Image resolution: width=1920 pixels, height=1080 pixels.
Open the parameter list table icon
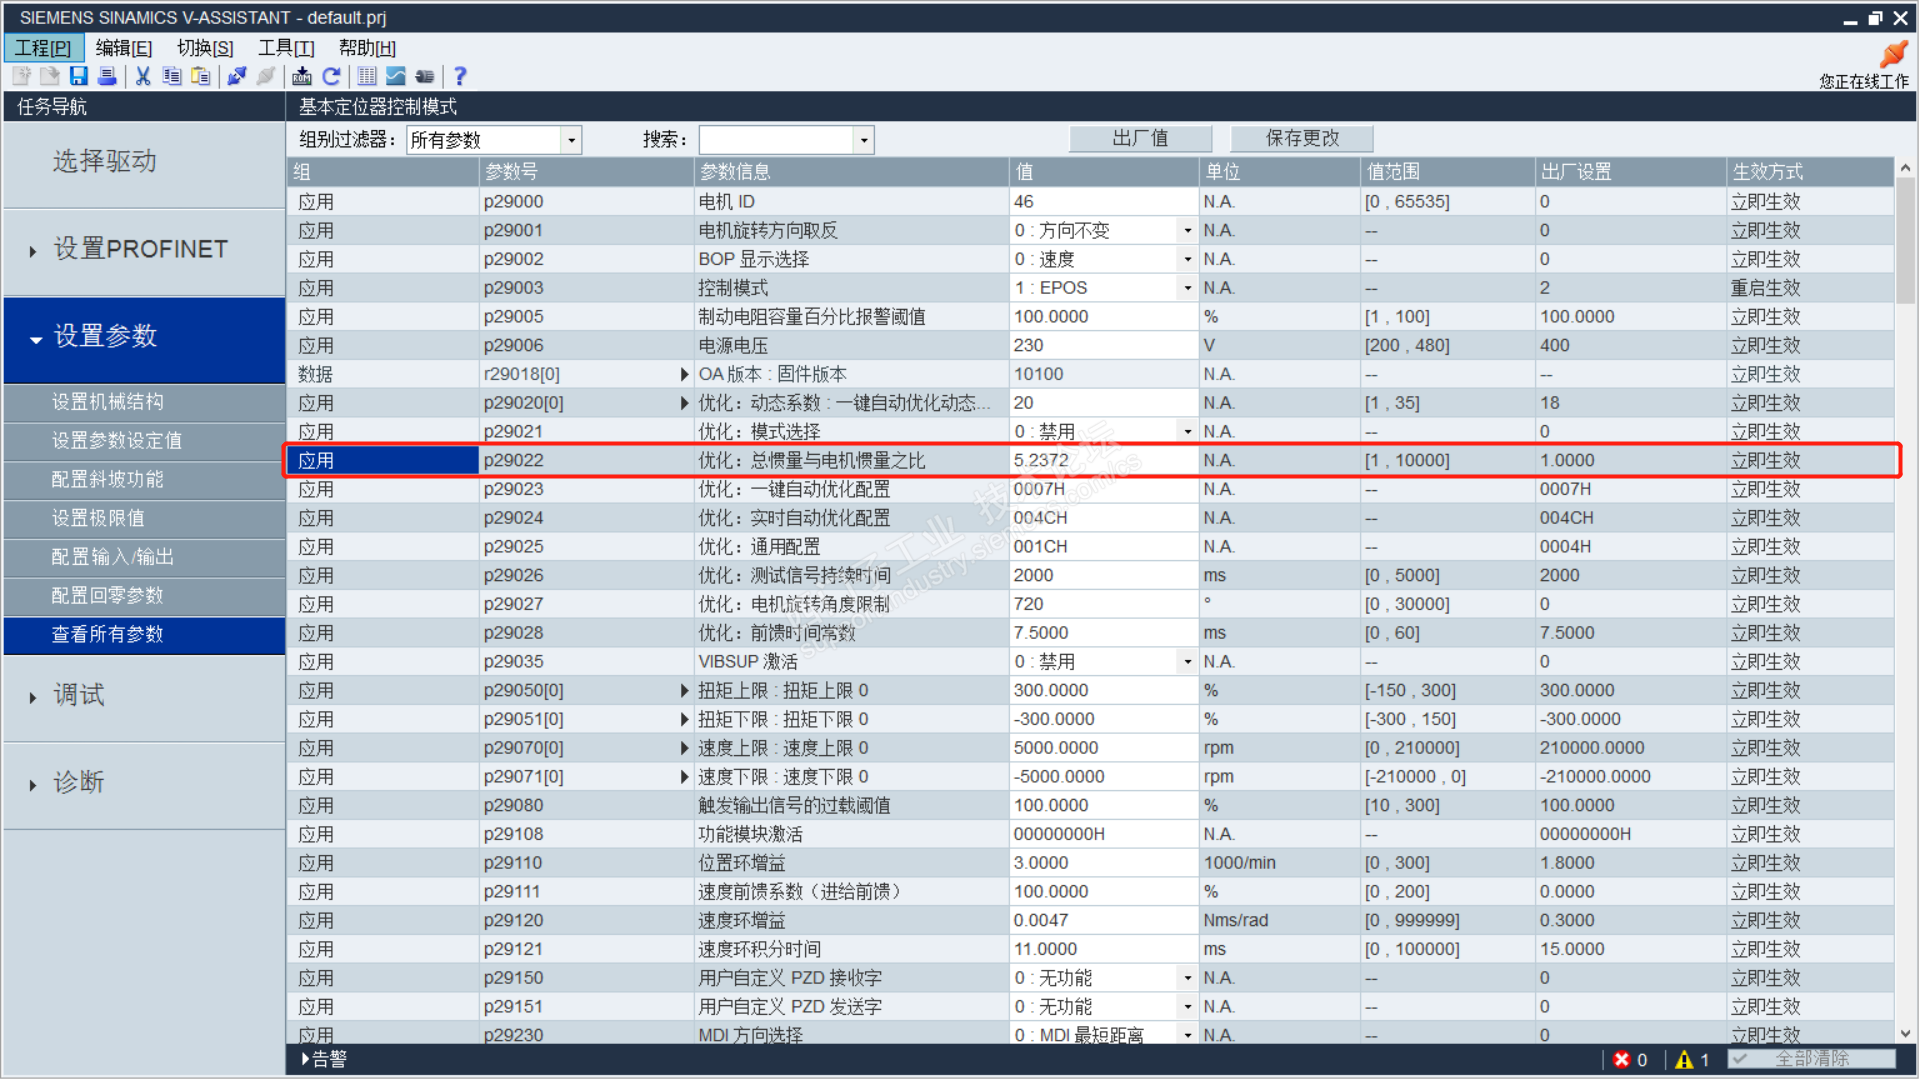pos(367,76)
